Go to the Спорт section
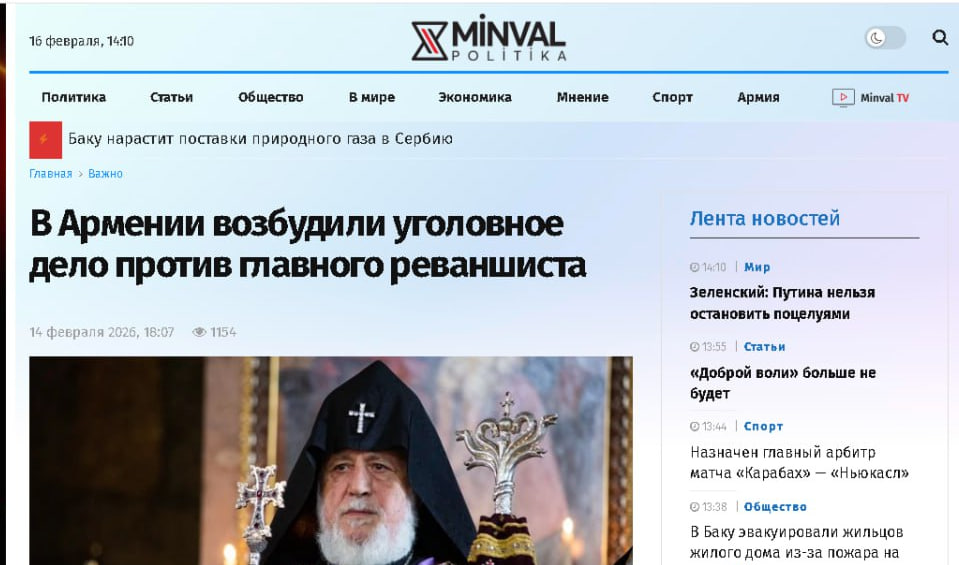The height and width of the screenshot is (565, 959). click(672, 97)
